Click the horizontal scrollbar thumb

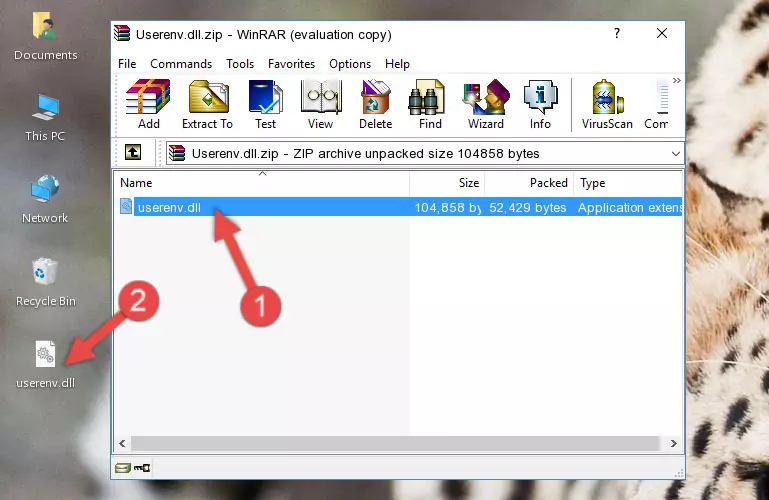[x=395, y=444]
